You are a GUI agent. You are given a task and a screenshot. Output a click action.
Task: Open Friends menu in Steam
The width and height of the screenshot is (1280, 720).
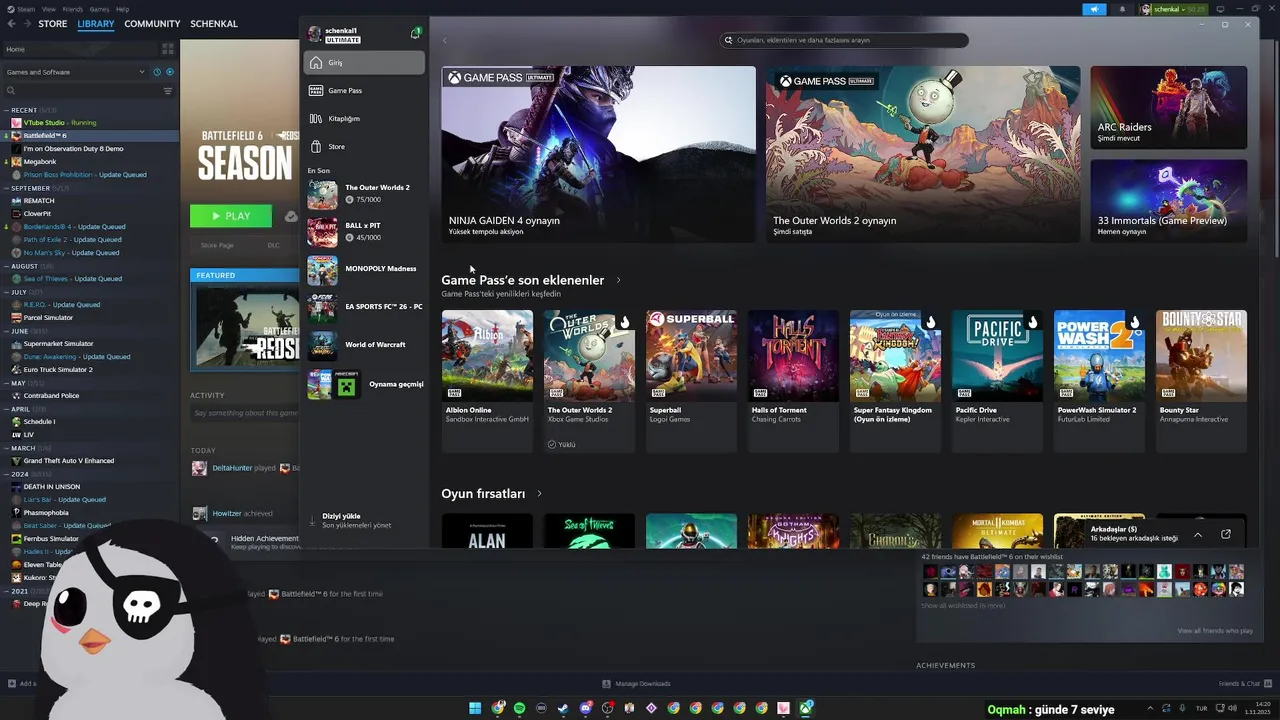[x=73, y=9]
